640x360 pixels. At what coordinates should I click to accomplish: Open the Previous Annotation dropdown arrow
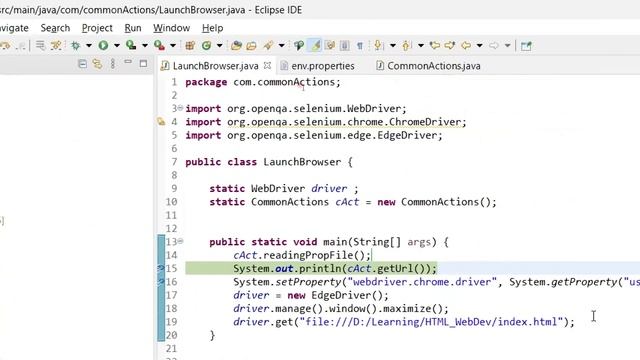[420, 45]
